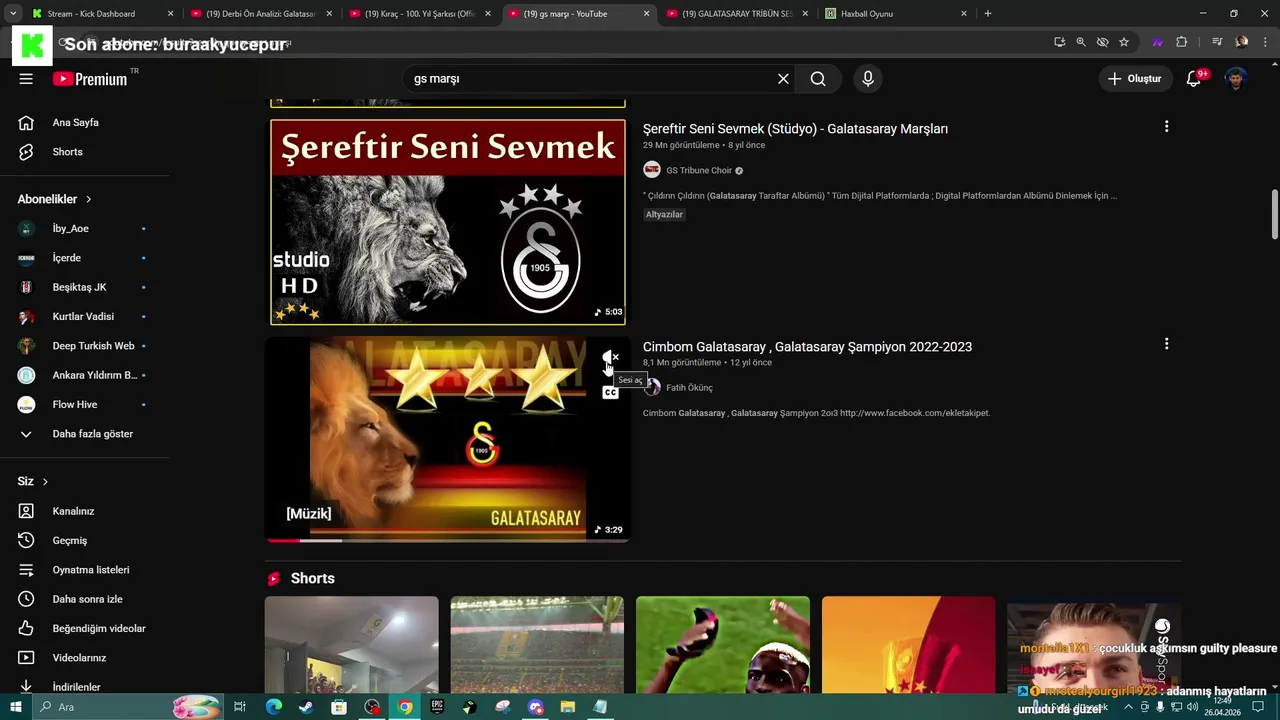The height and width of the screenshot is (720, 1280).
Task: Click the Oluştur create button
Action: pyautogui.click(x=1137, y=79)
